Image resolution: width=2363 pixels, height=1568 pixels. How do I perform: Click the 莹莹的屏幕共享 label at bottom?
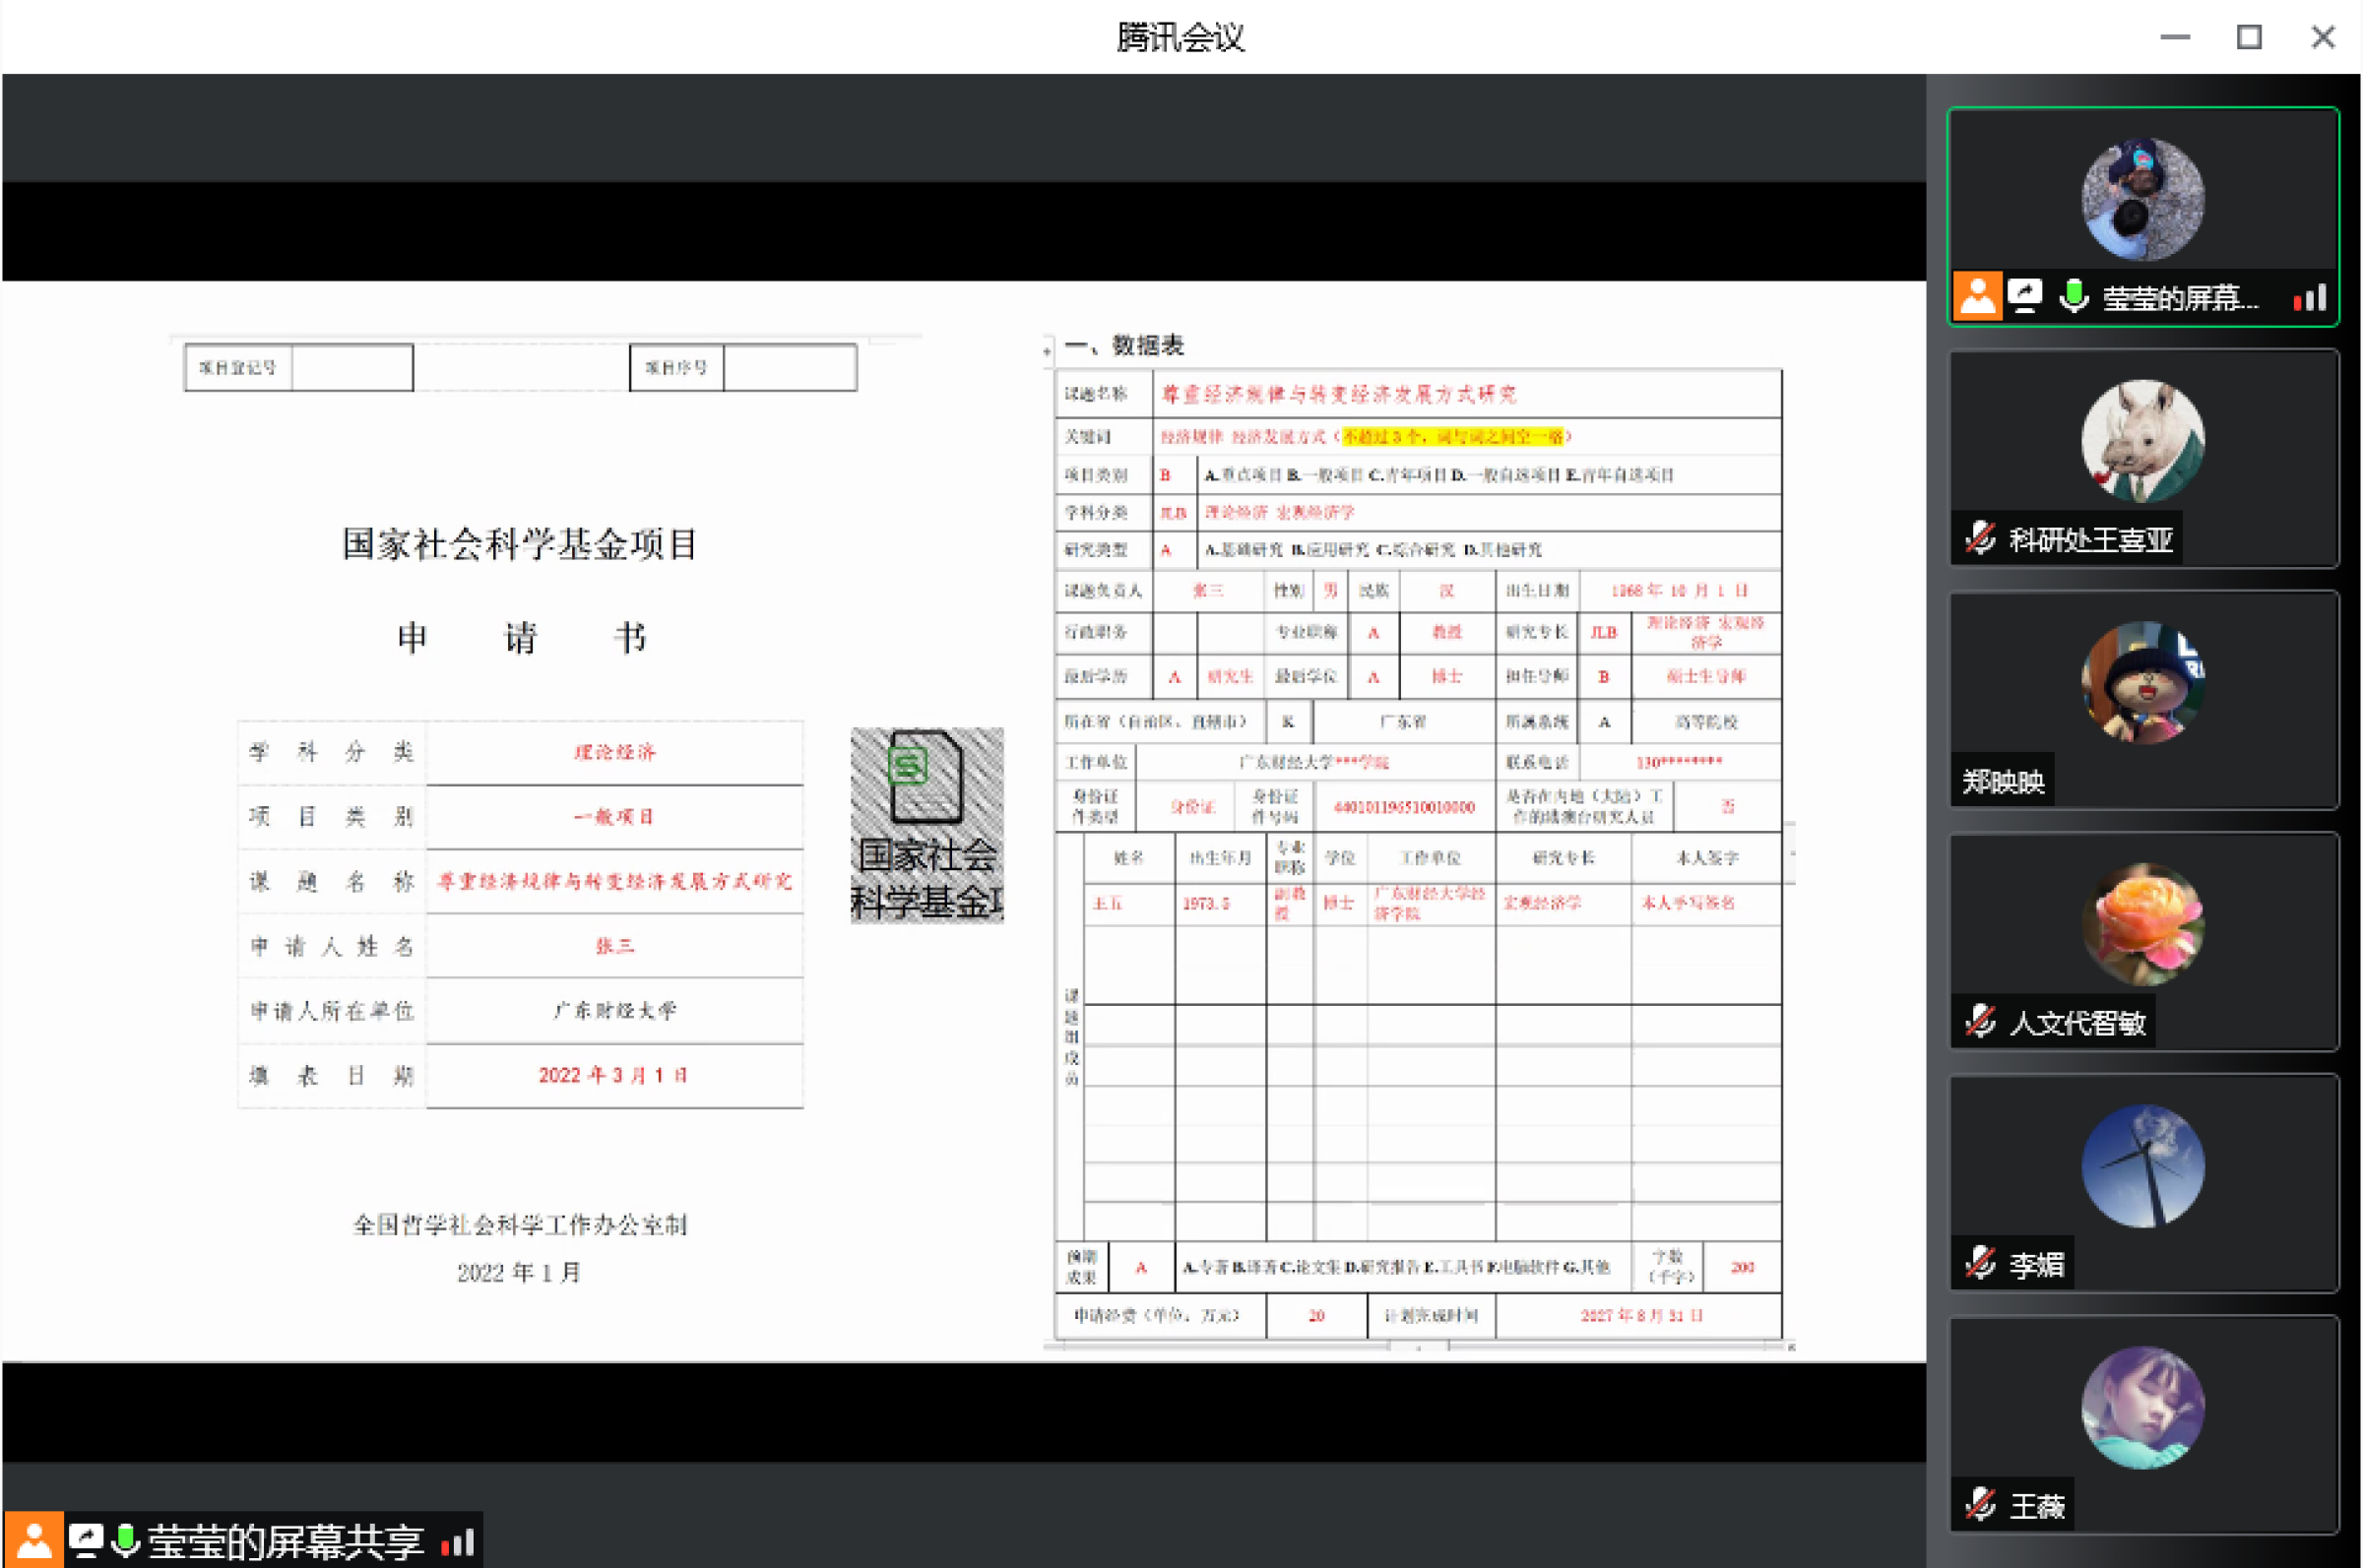tap(286, 1542)
